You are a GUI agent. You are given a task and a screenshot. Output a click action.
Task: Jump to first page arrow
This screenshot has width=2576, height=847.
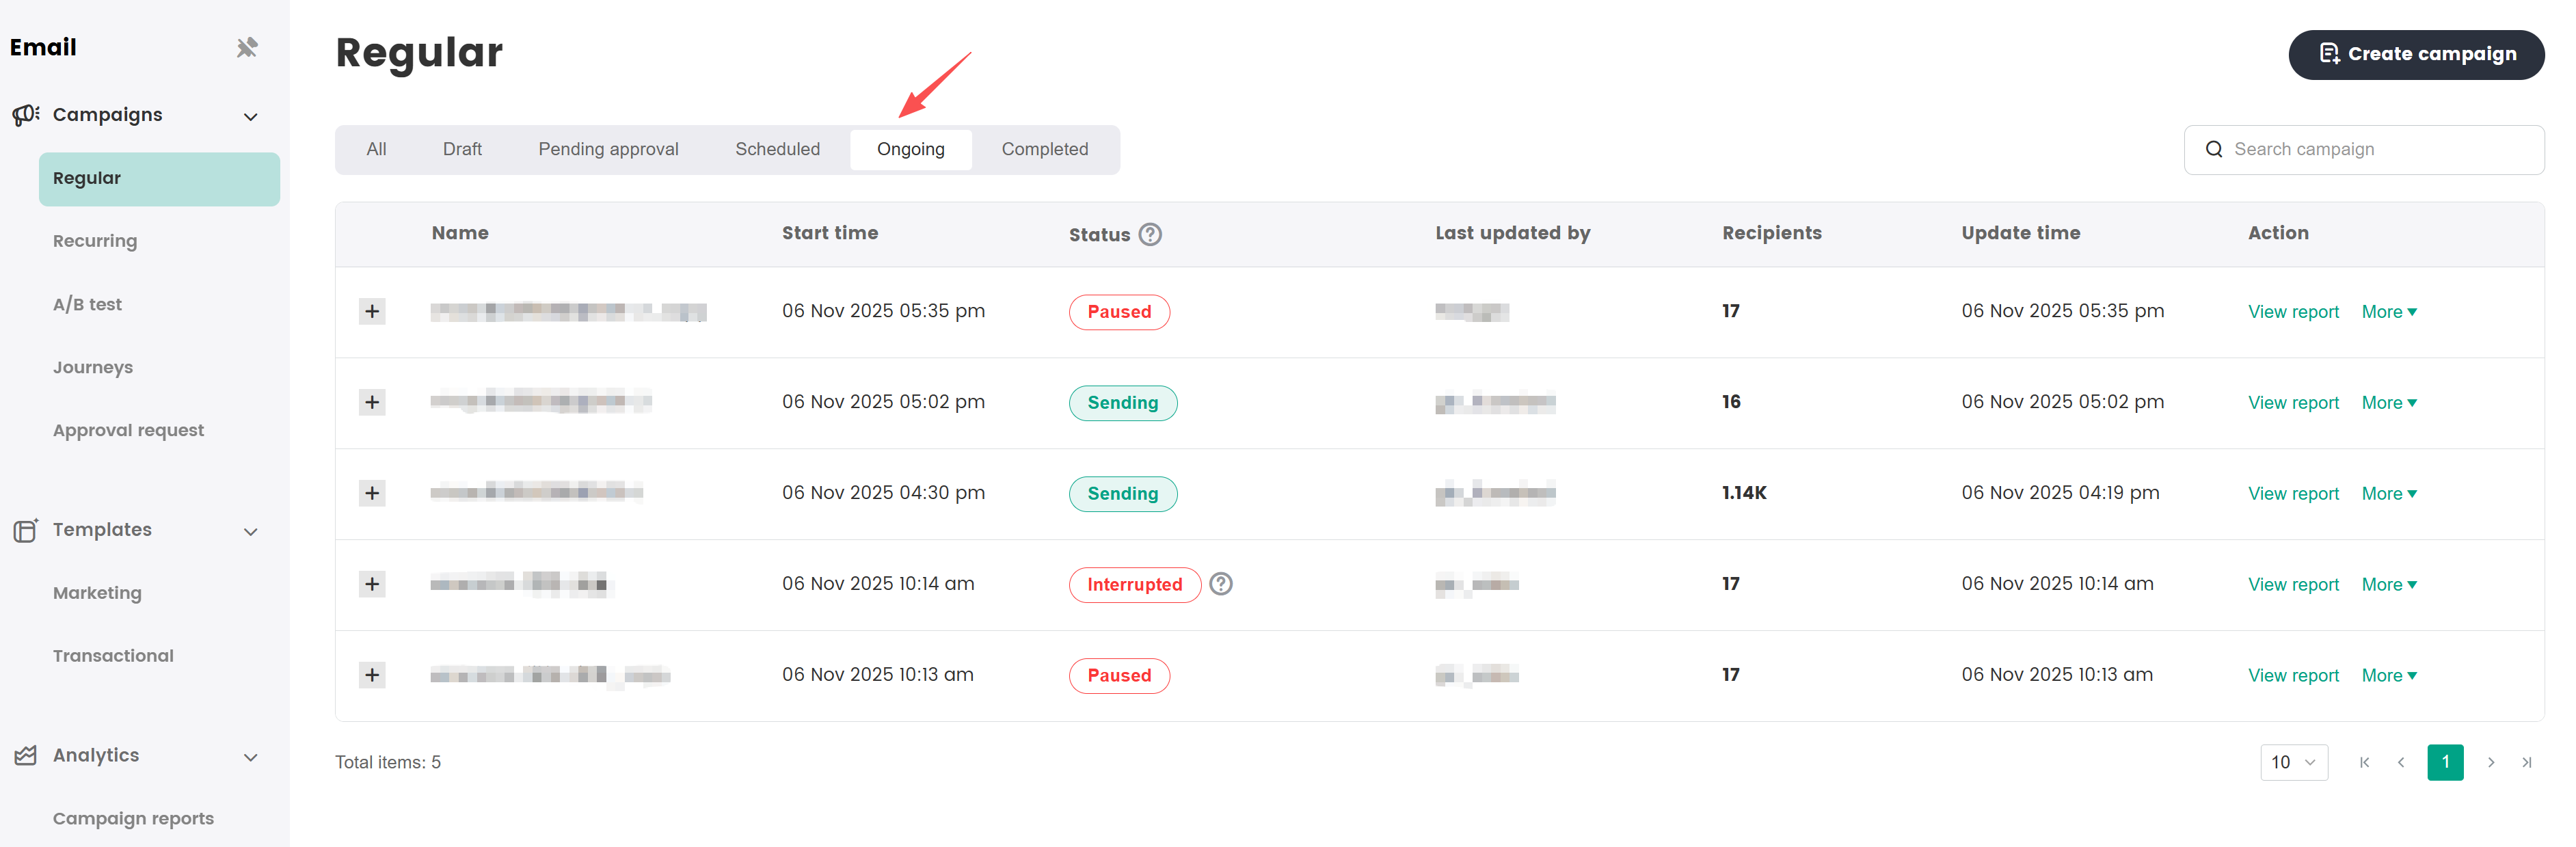point(2364,762)
